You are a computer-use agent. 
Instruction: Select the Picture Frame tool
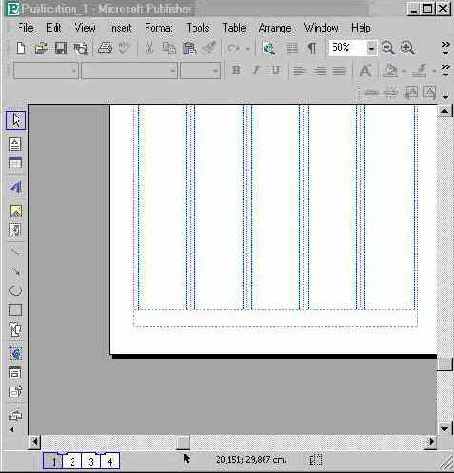(15, 211)
